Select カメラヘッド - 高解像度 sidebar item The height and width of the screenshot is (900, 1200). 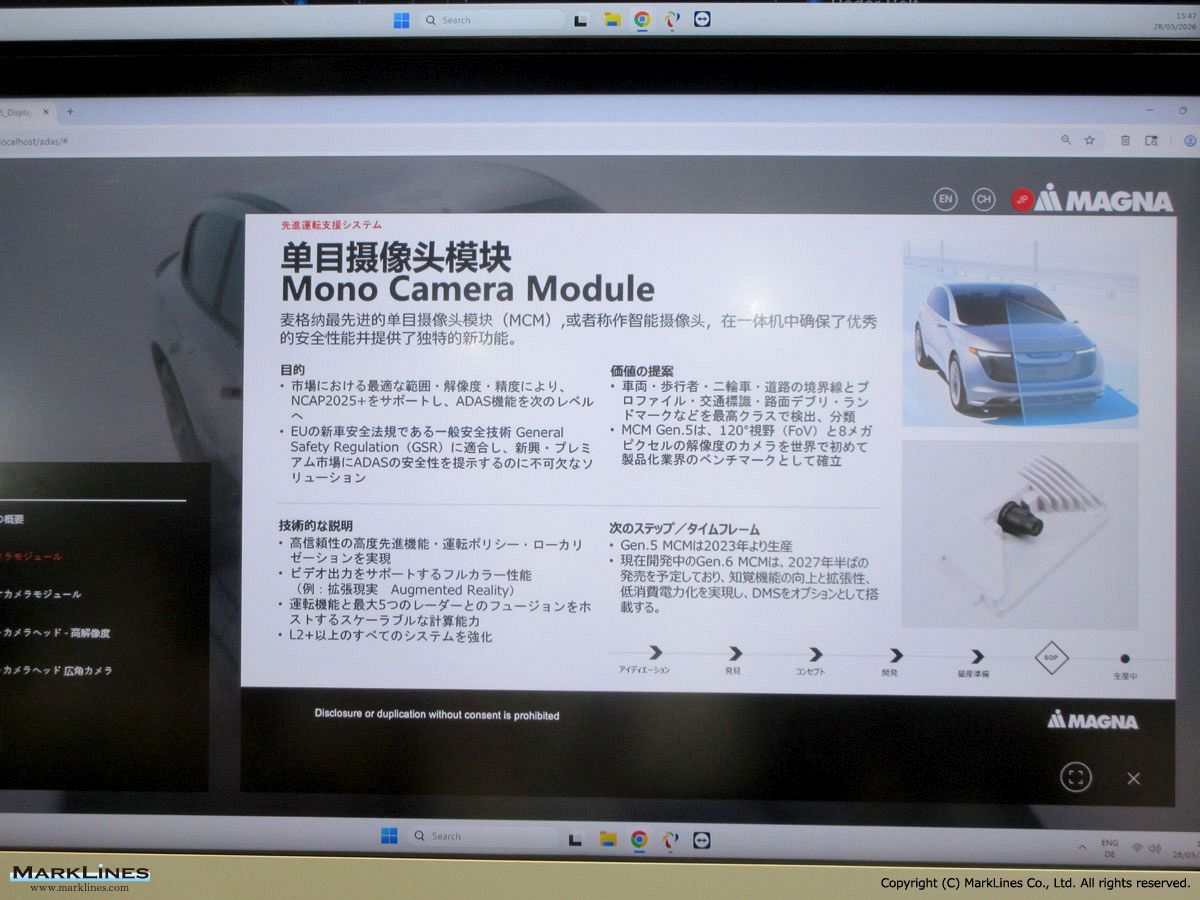click(55, 632)
